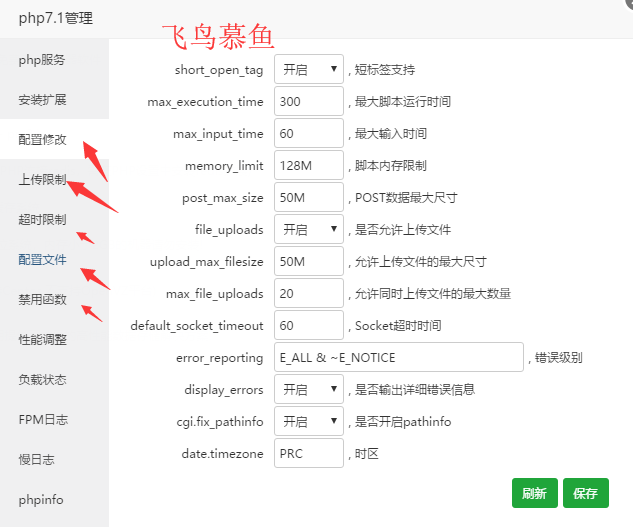Select the 配置修改 tab
The width and height of the screenshot is (633, 527).
(42, 140)
